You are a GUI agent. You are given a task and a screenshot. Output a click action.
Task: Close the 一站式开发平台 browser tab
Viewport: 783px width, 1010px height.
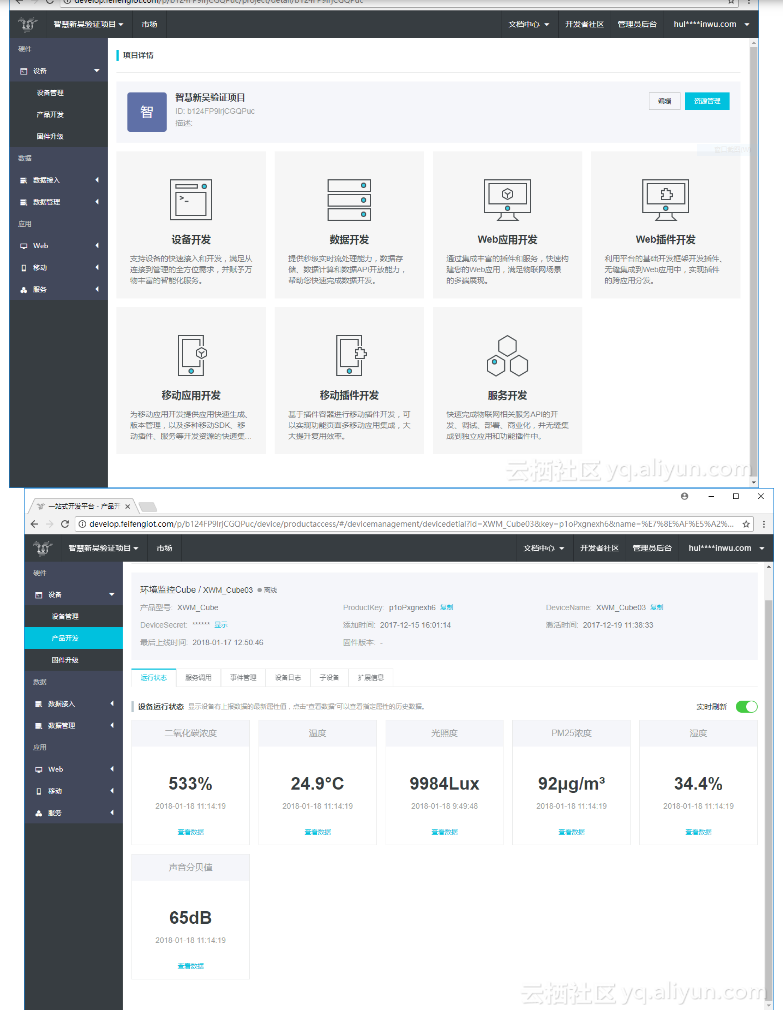[x=127, y=506]
